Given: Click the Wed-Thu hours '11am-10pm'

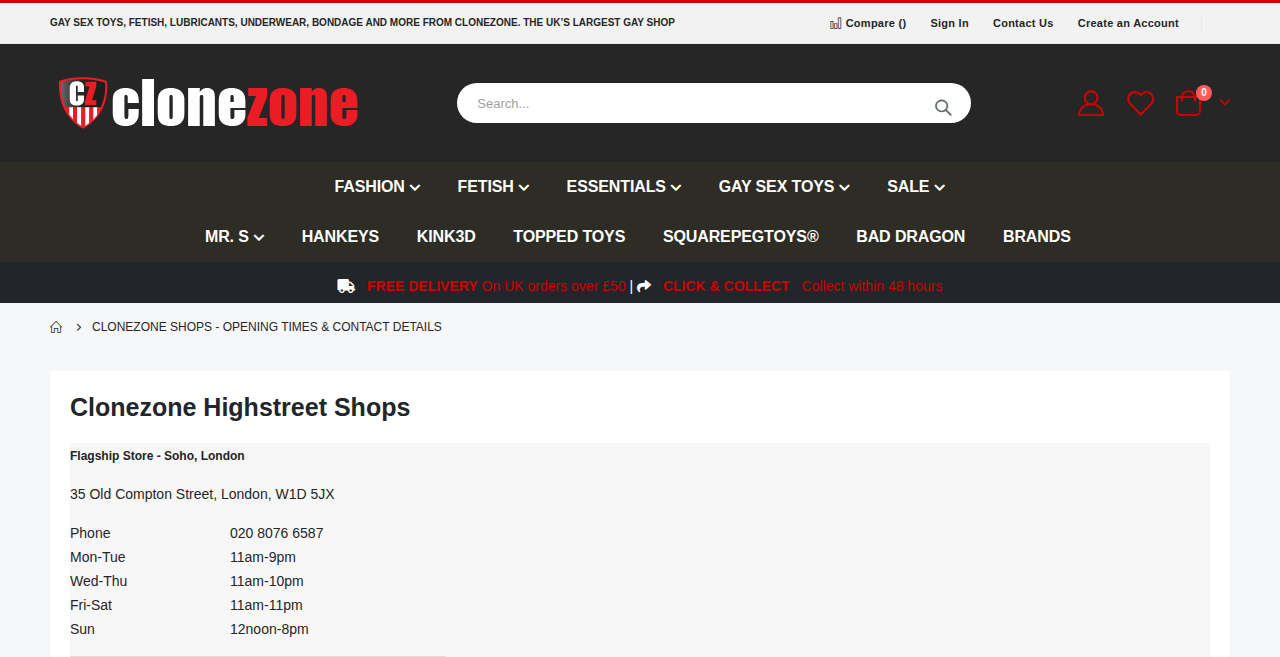Looking at the screenshot, I should 267,581.
